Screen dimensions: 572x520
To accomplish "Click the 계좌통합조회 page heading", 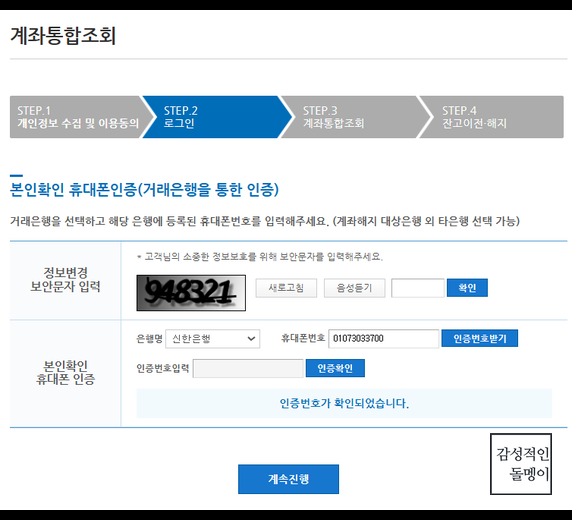I will [63, 35].
